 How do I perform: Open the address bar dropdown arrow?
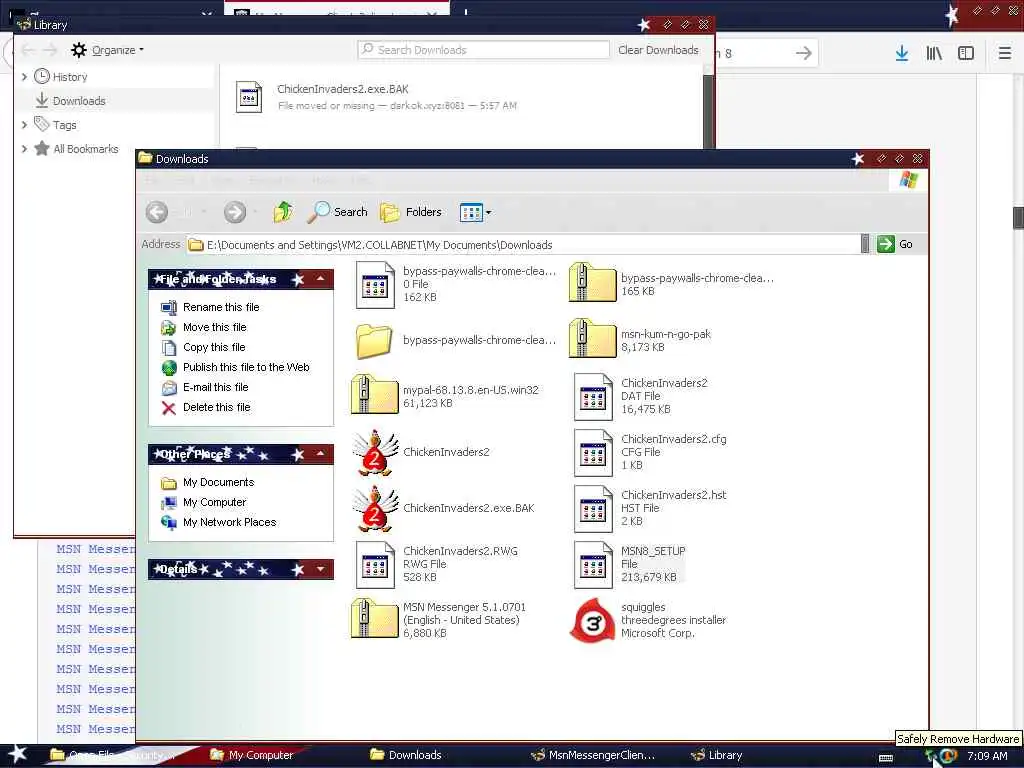pyautogui.click(x=865, y=244)
